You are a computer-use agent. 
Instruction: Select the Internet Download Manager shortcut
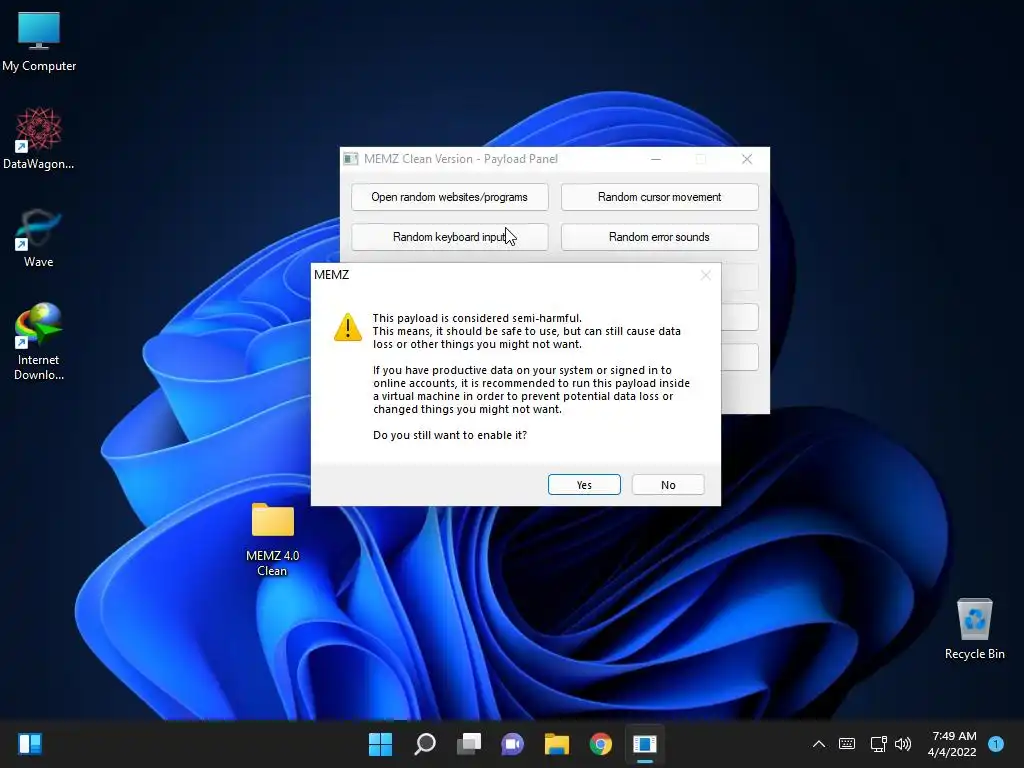39,341
